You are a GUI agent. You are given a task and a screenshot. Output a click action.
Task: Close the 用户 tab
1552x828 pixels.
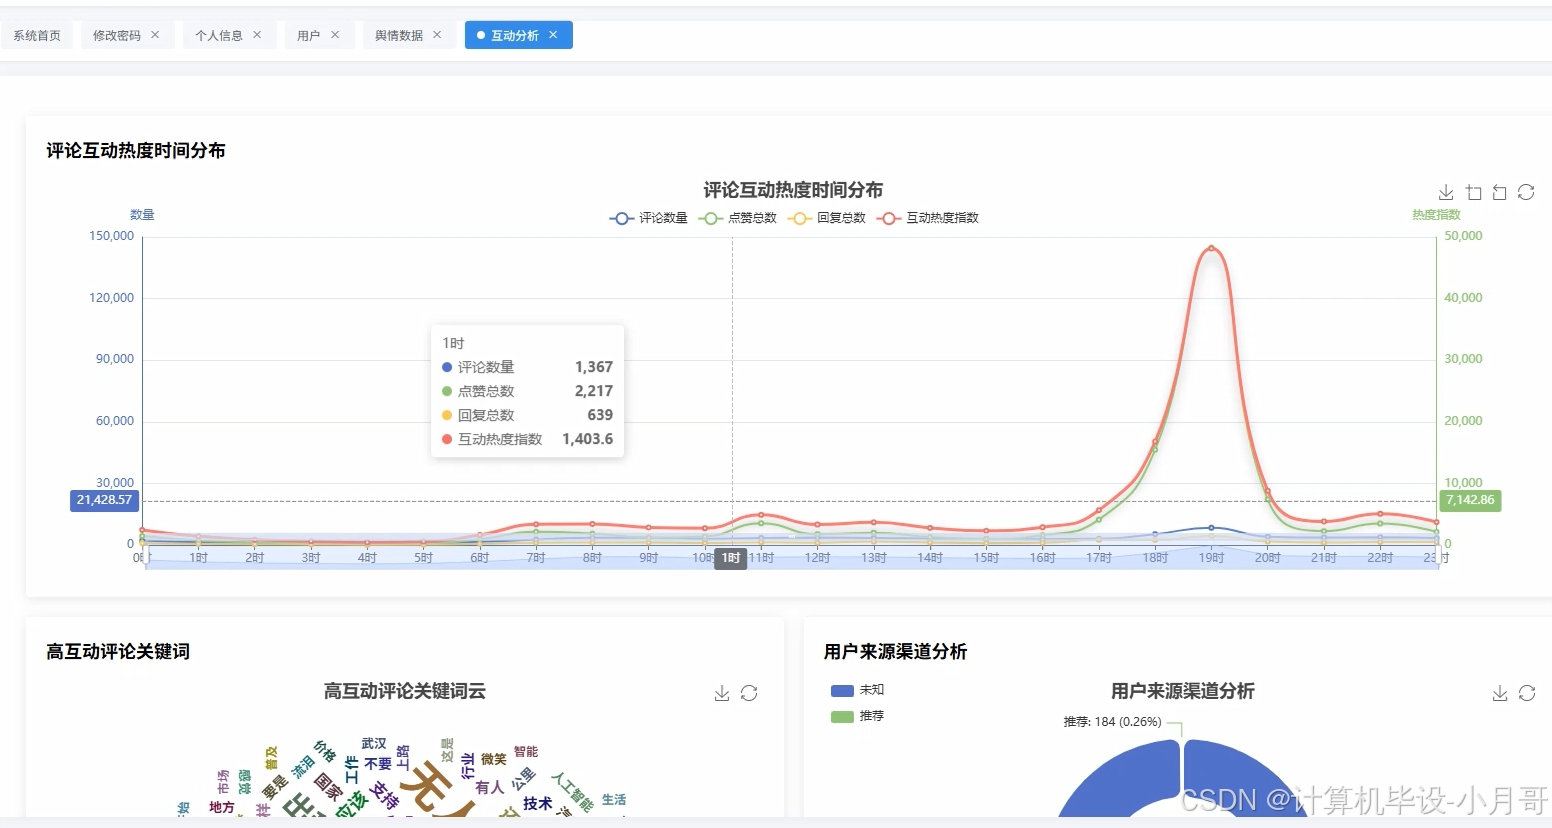click(x=335, y=34)
